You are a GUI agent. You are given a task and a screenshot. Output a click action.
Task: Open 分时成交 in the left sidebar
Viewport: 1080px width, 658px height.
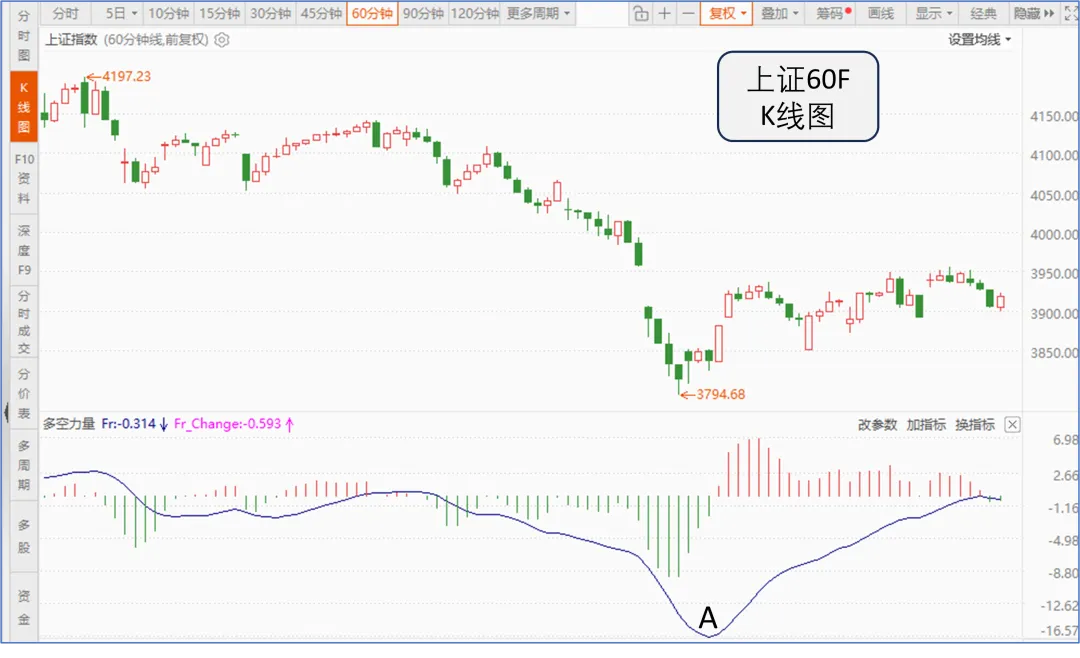pos(23,322)
